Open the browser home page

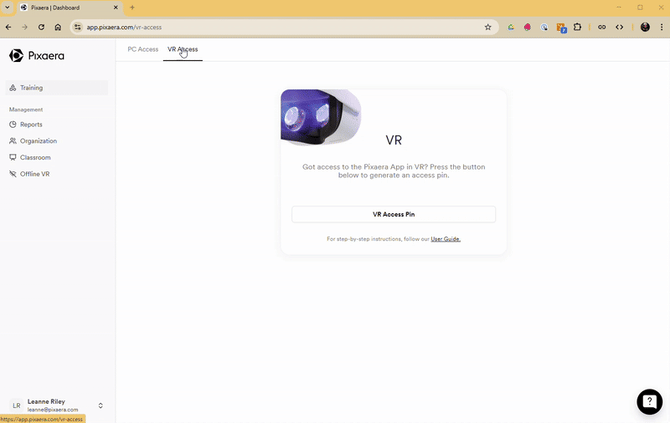[58, 27]
